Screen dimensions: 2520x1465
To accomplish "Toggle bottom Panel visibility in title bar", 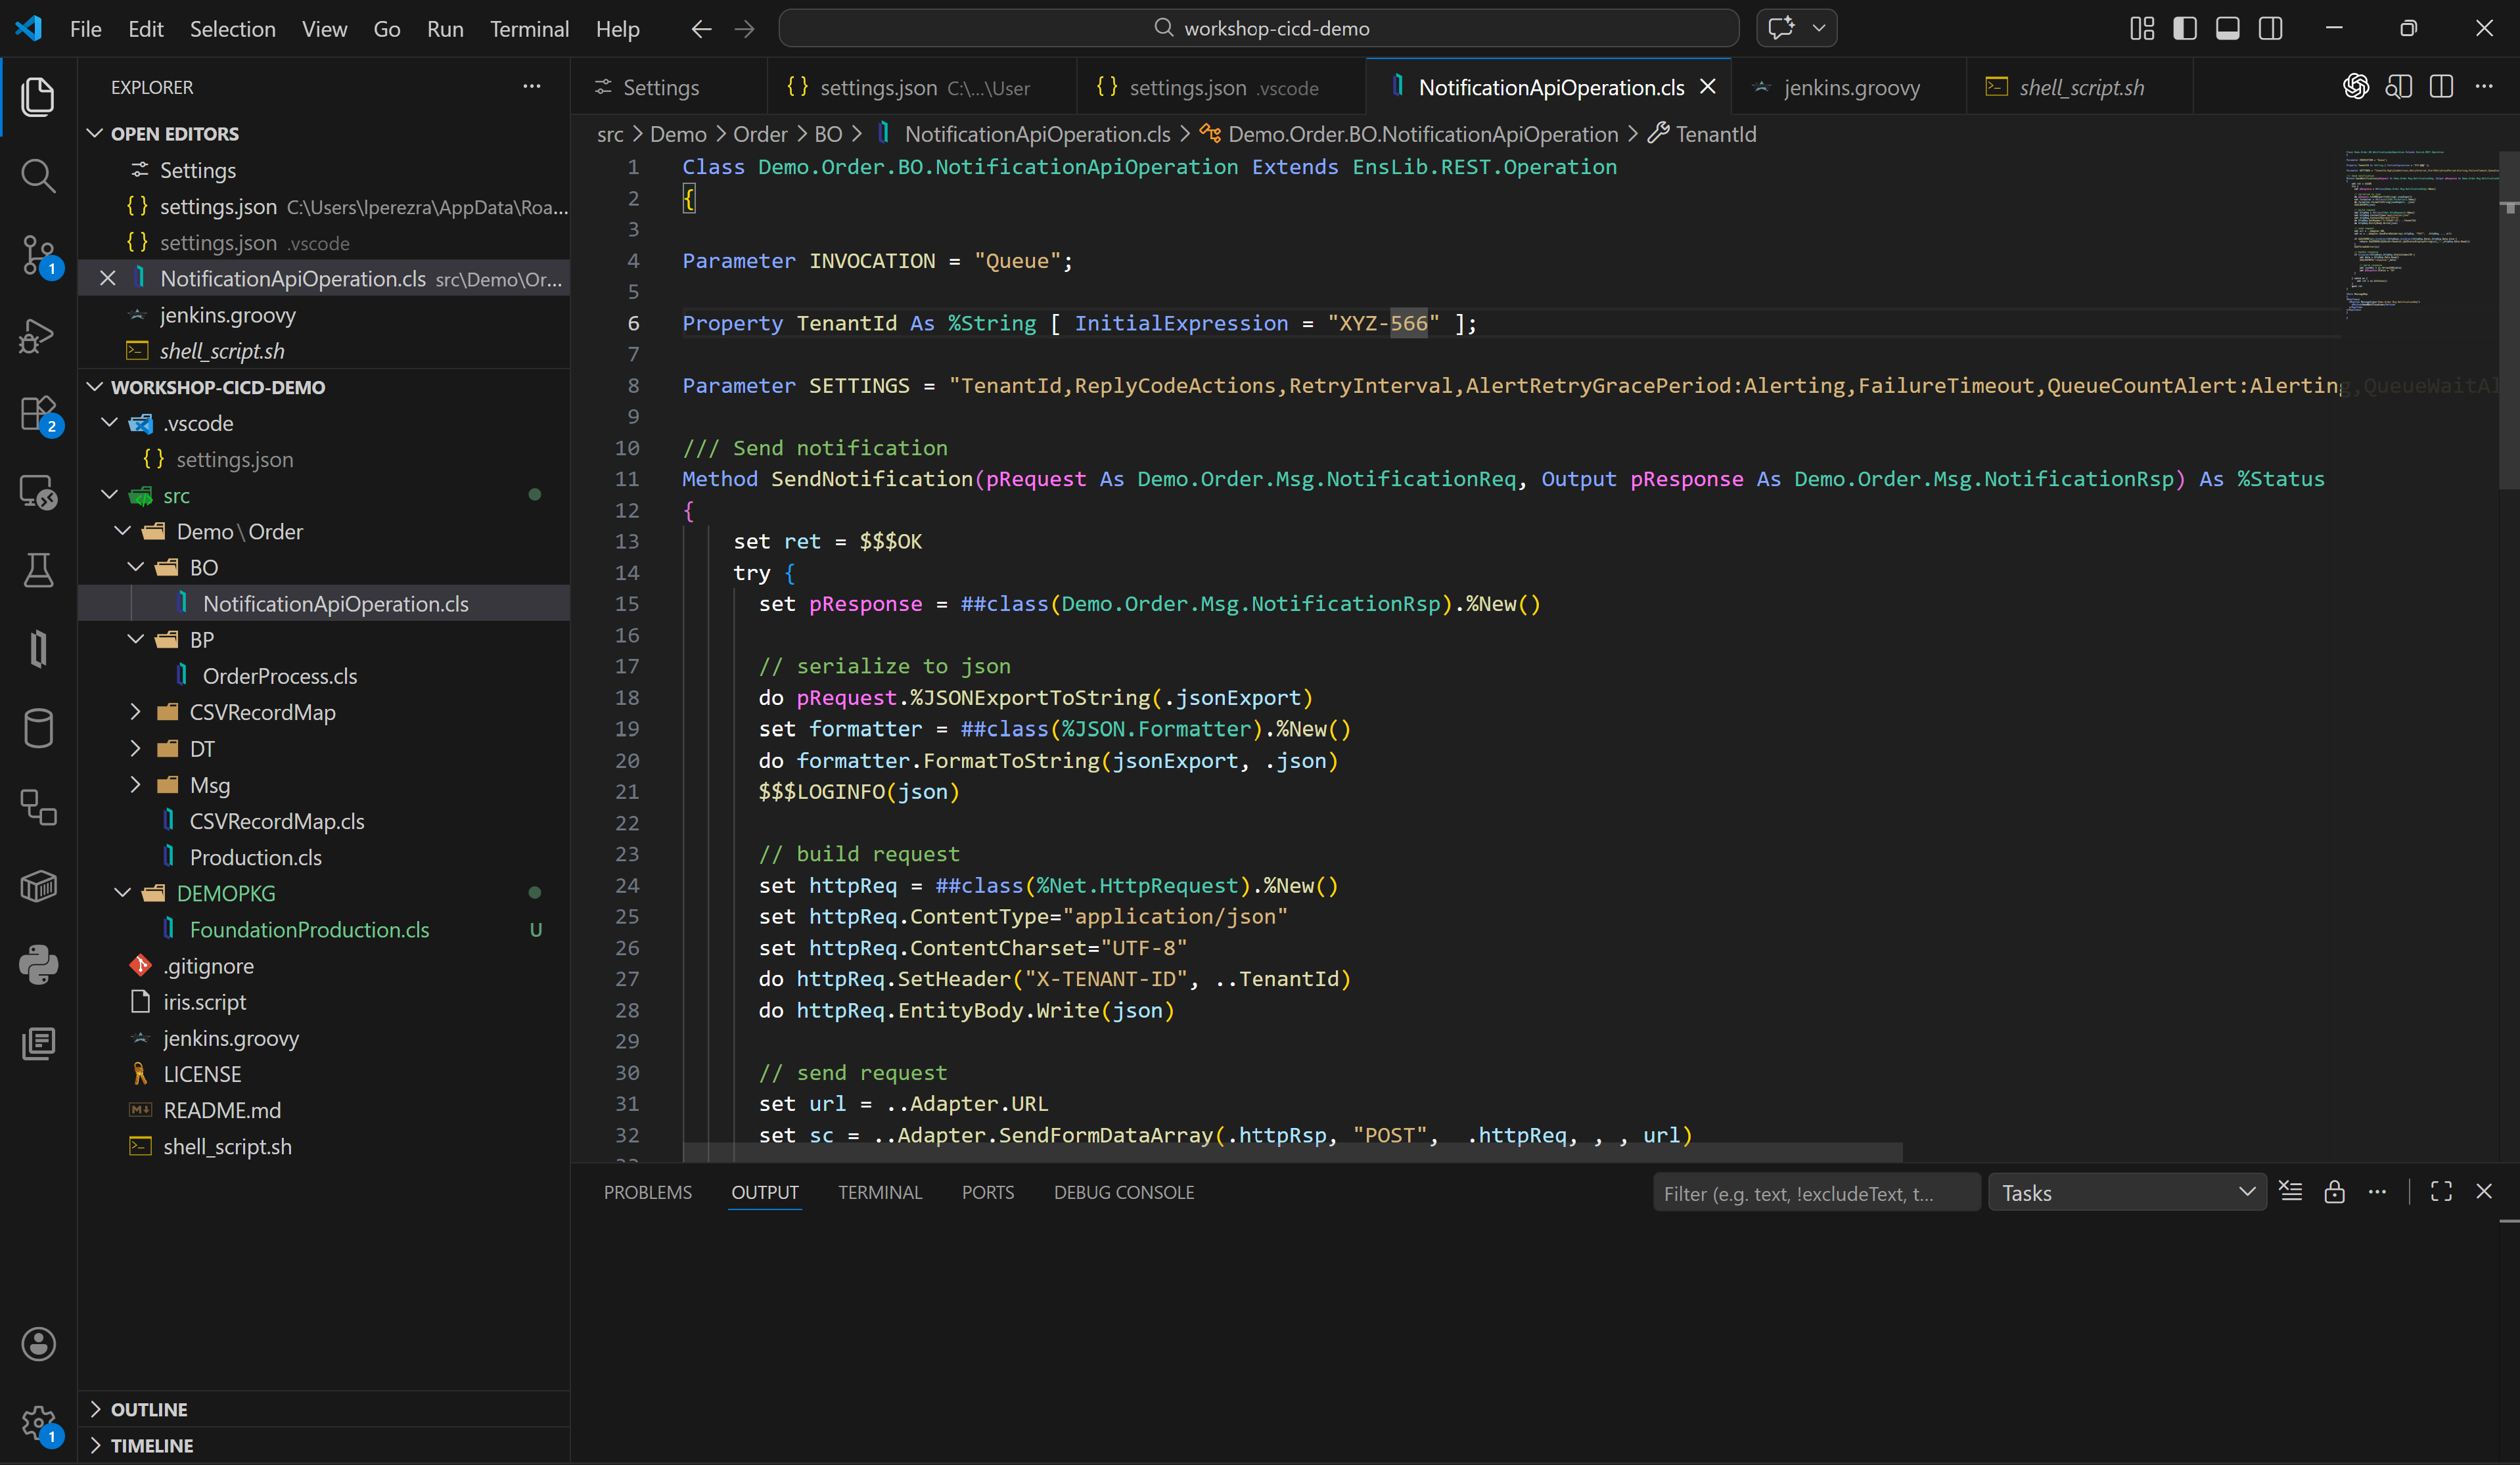I will [x=2228, y=29].
